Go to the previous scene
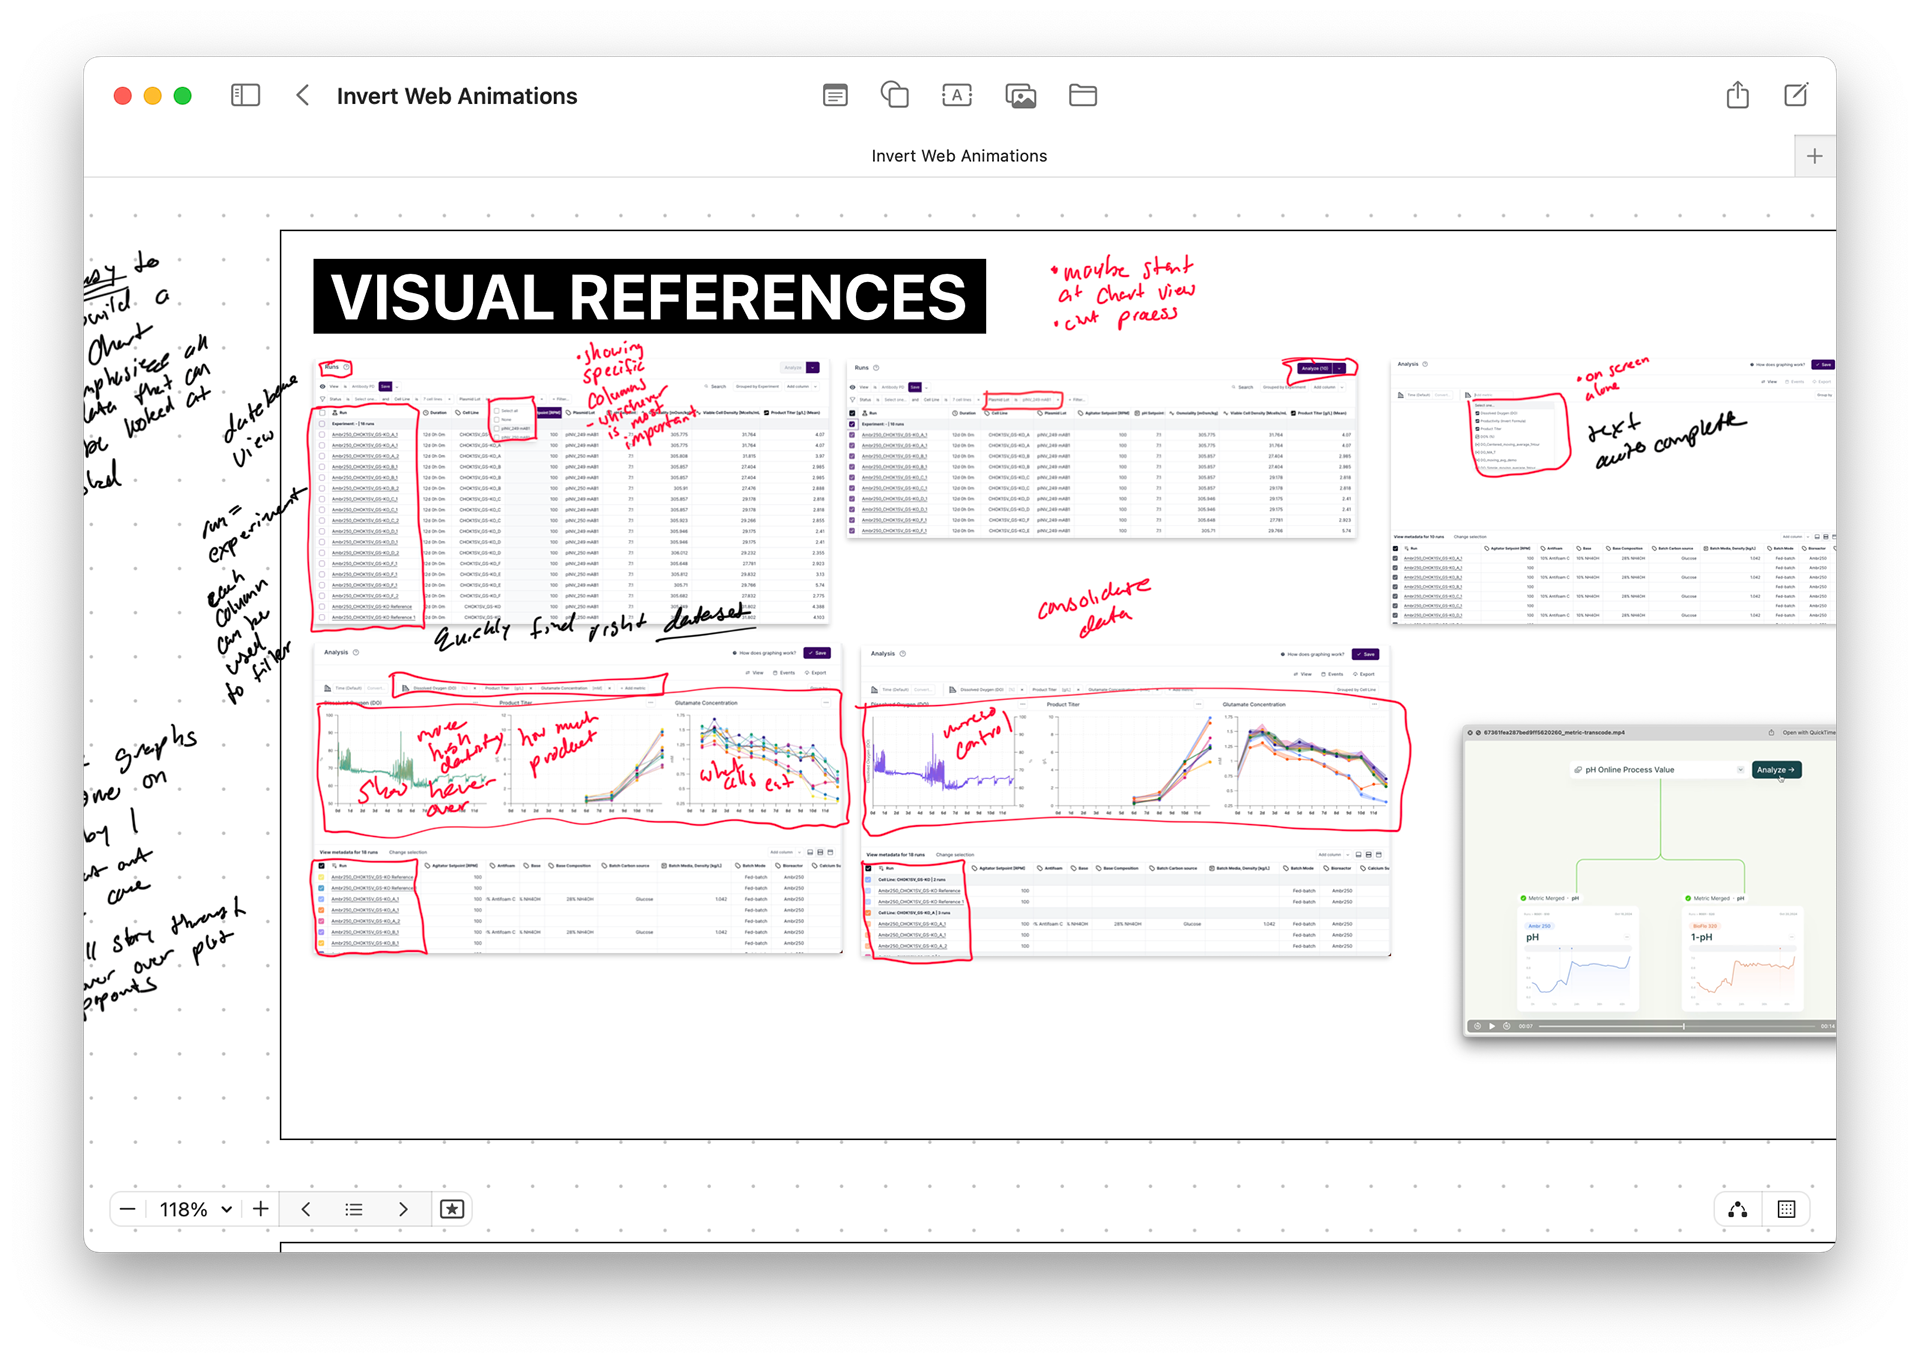 (306, 1209)
